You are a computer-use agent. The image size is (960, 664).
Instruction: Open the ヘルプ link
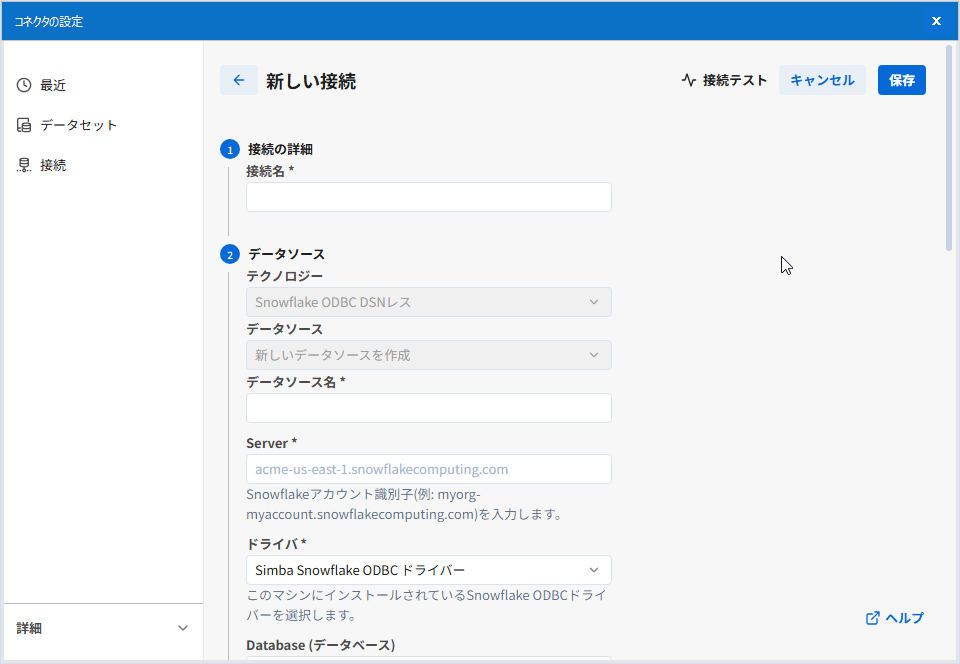point(894,618)
